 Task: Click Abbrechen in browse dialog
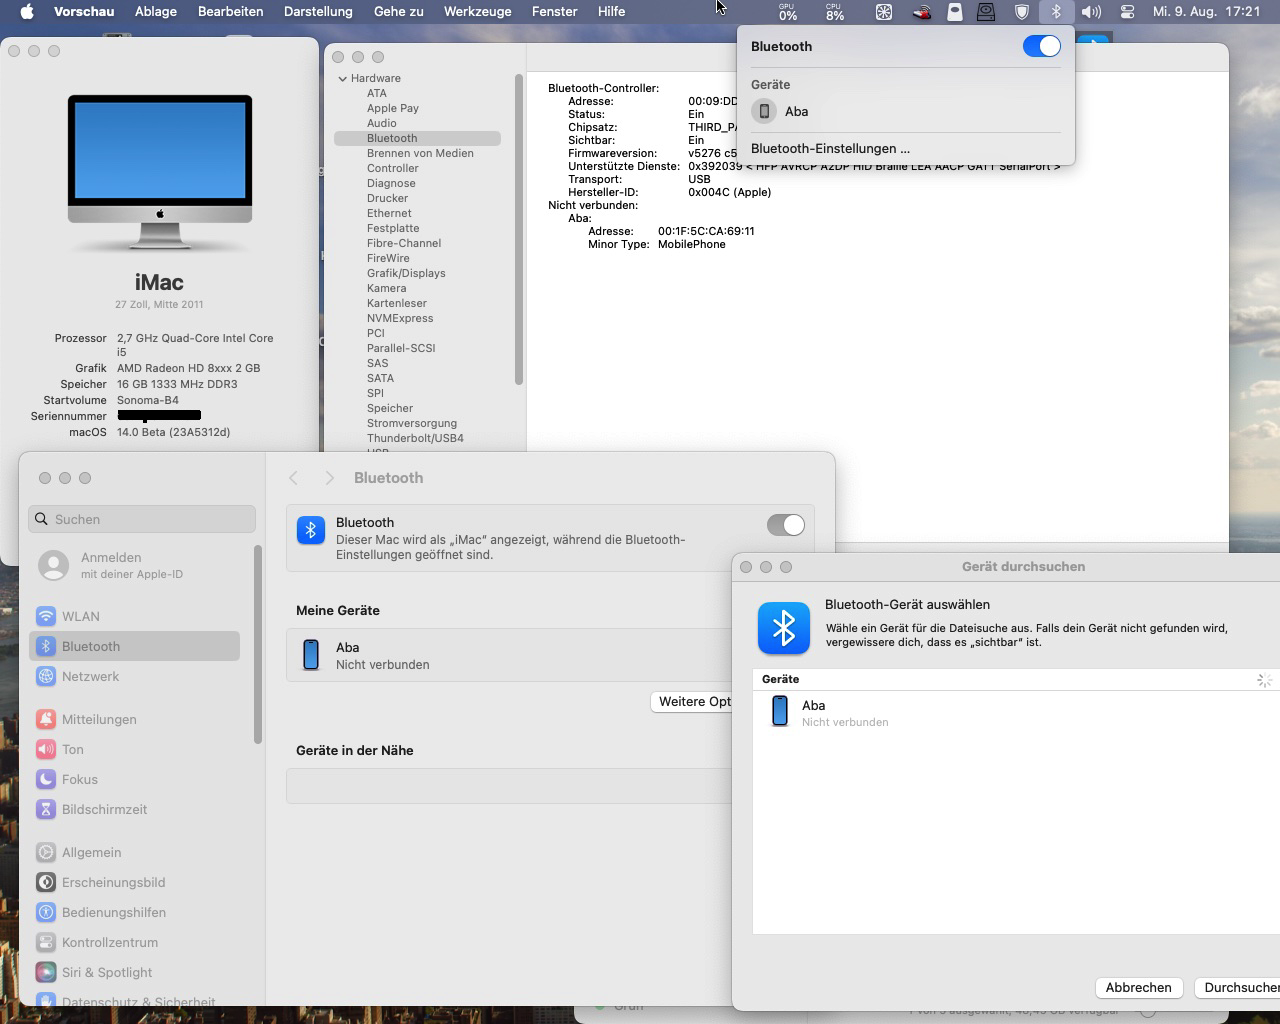[1138, 987]
